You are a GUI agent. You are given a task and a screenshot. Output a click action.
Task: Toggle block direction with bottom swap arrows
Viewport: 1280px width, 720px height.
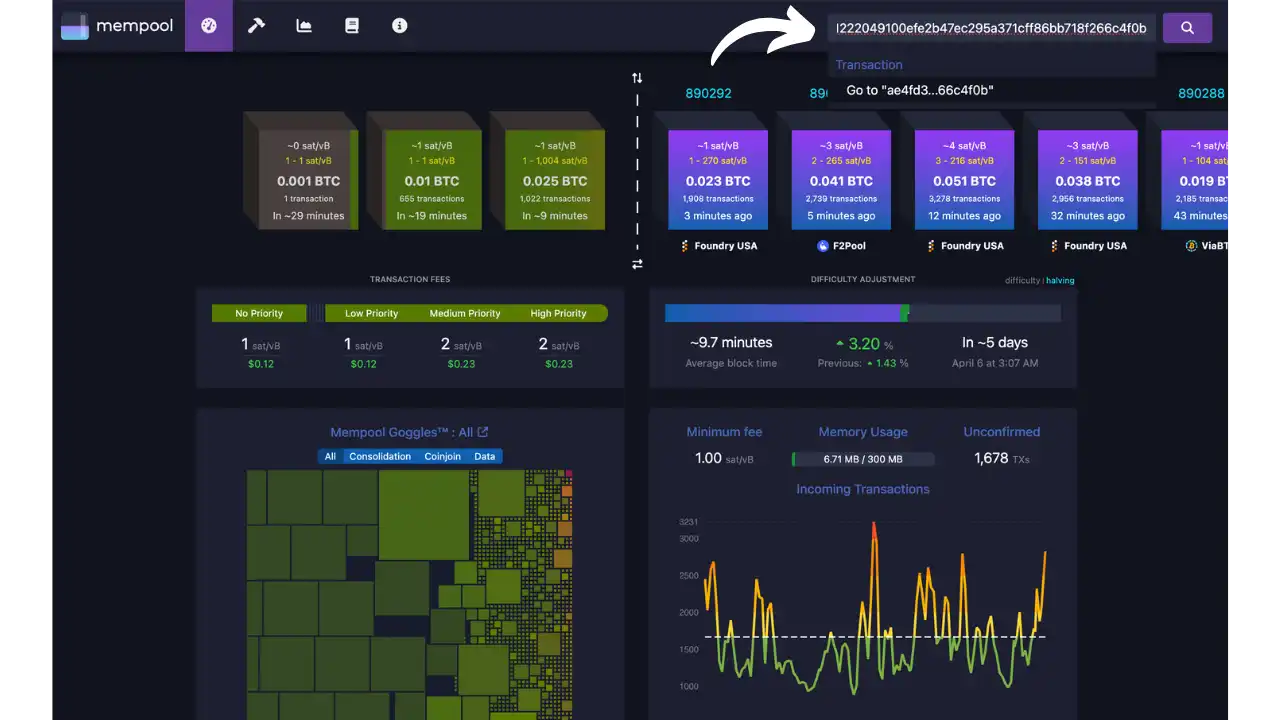636,263
